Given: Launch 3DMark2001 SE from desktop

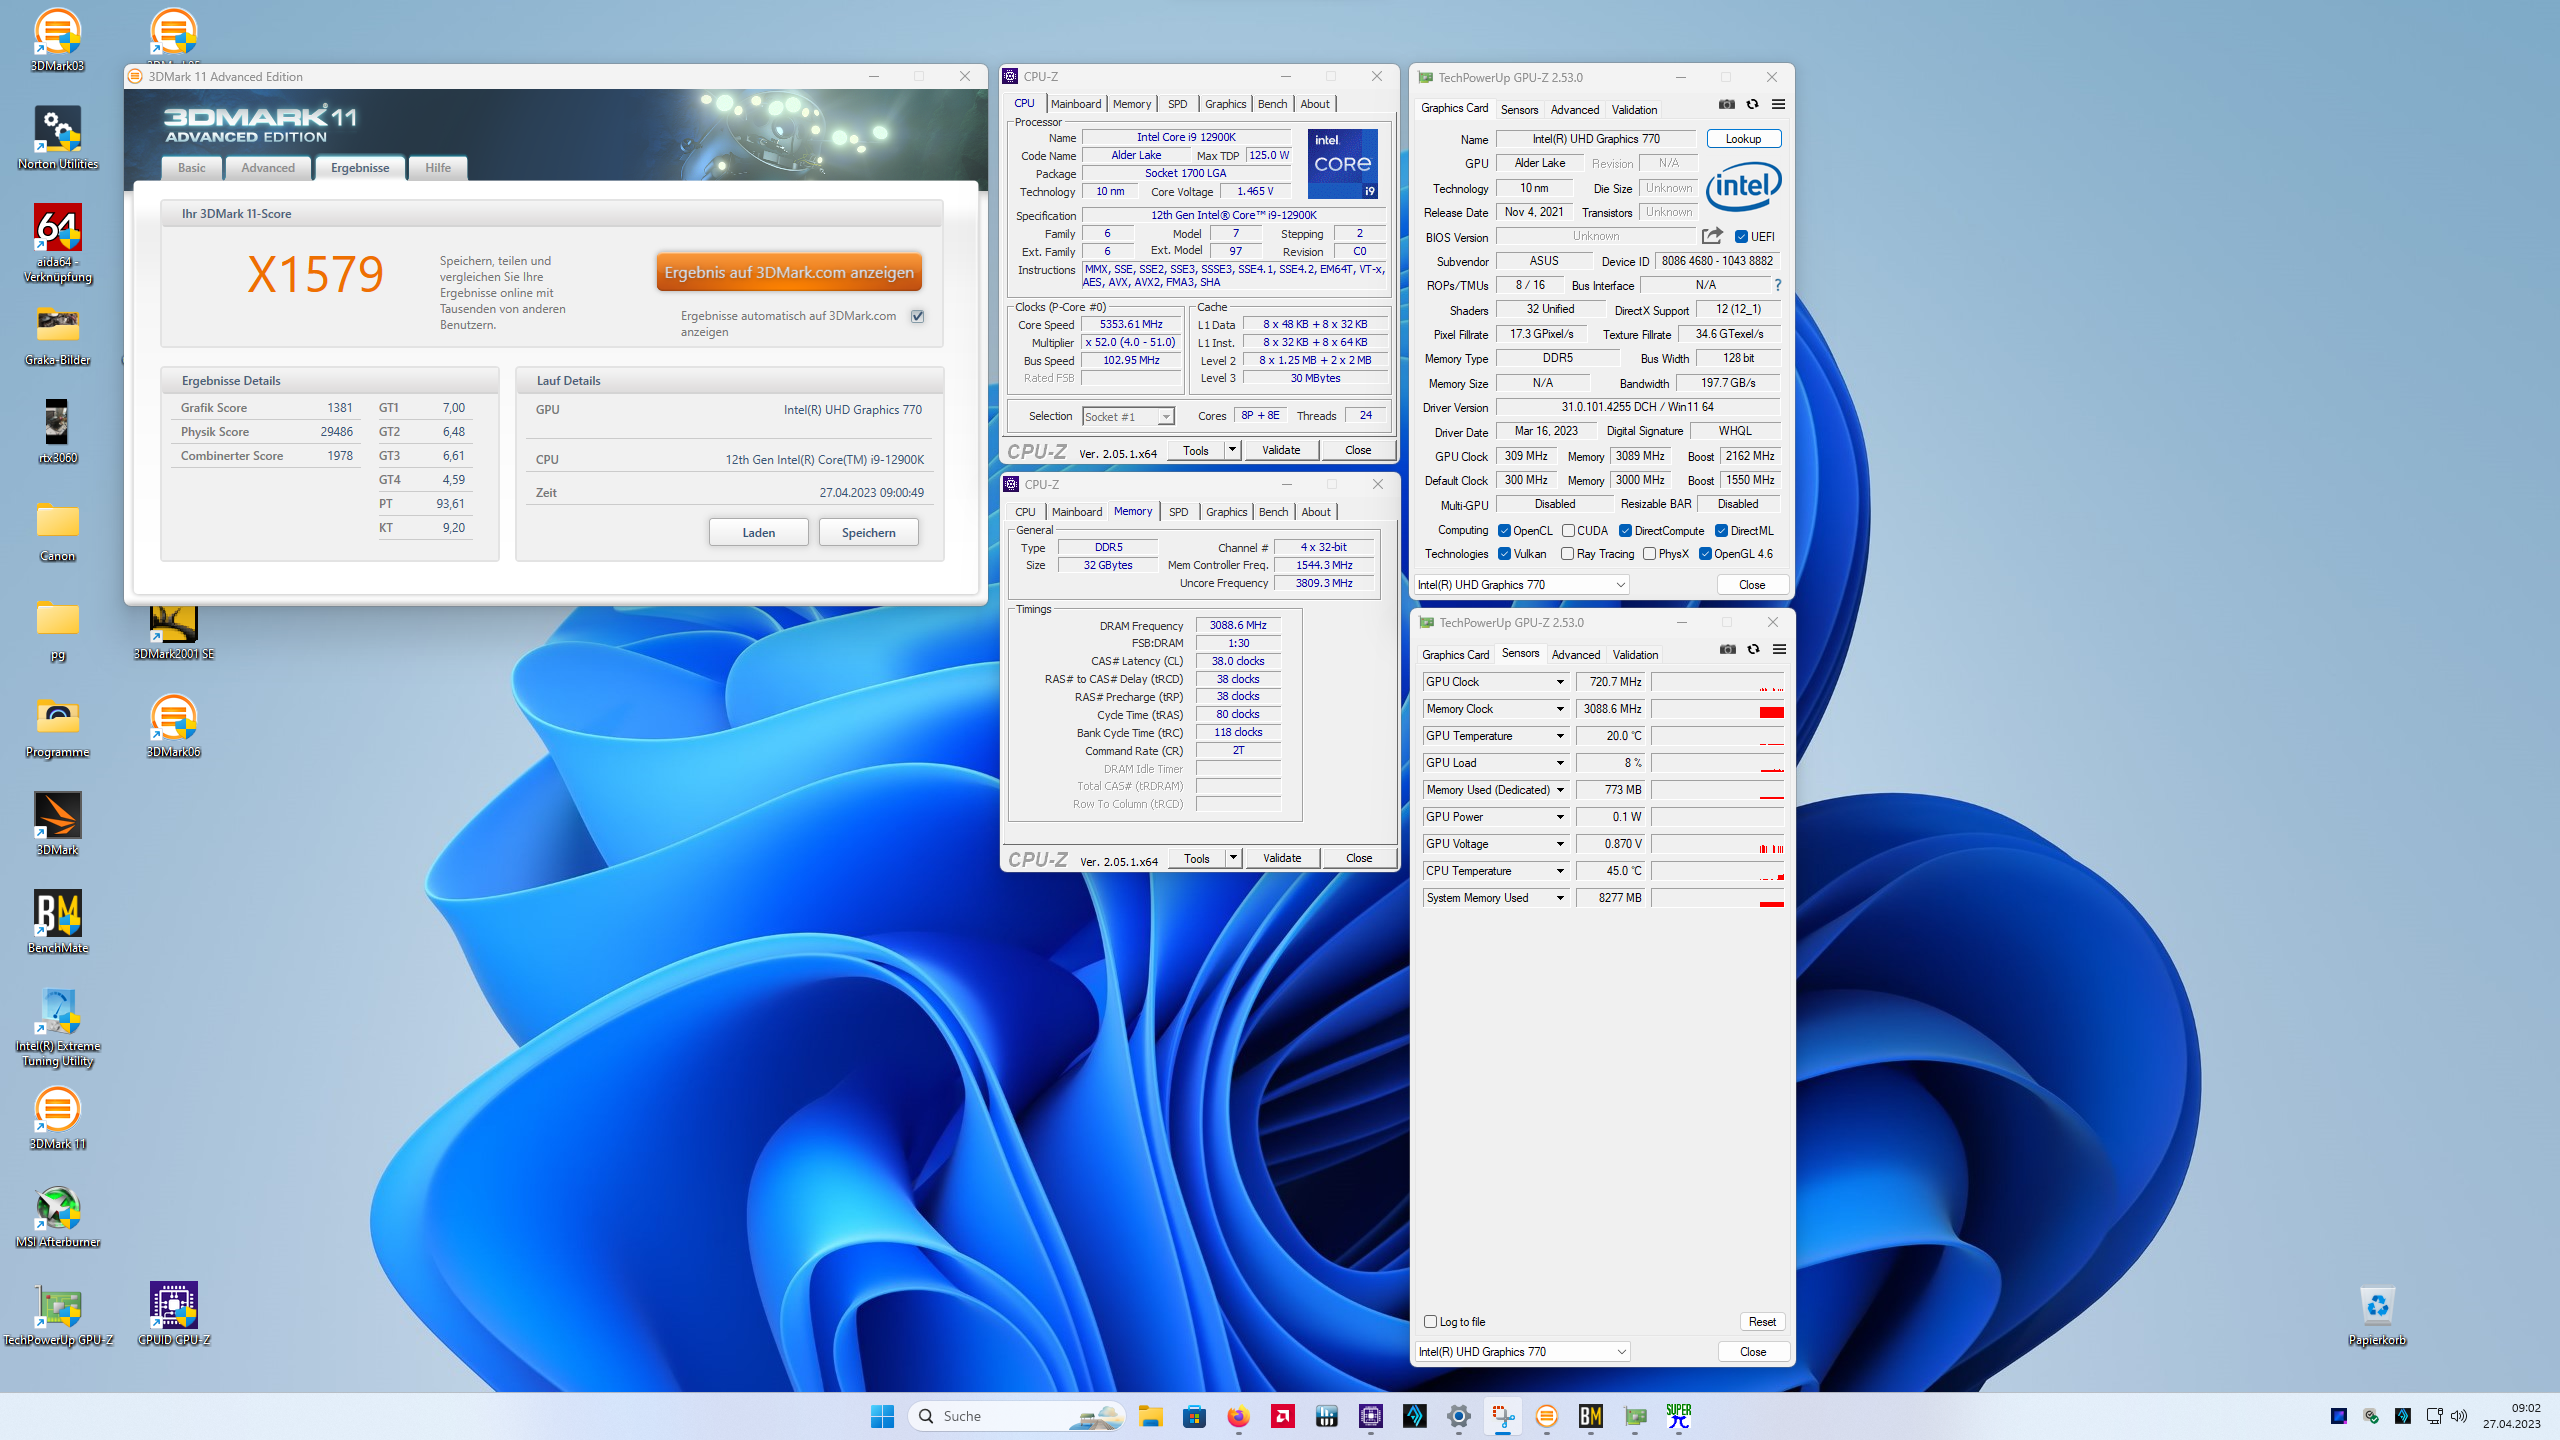Looking at the screenshot, I should (174, 632).
